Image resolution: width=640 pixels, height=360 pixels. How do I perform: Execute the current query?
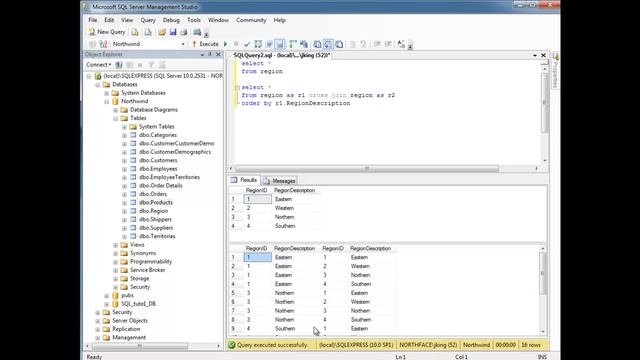[205, 44]
